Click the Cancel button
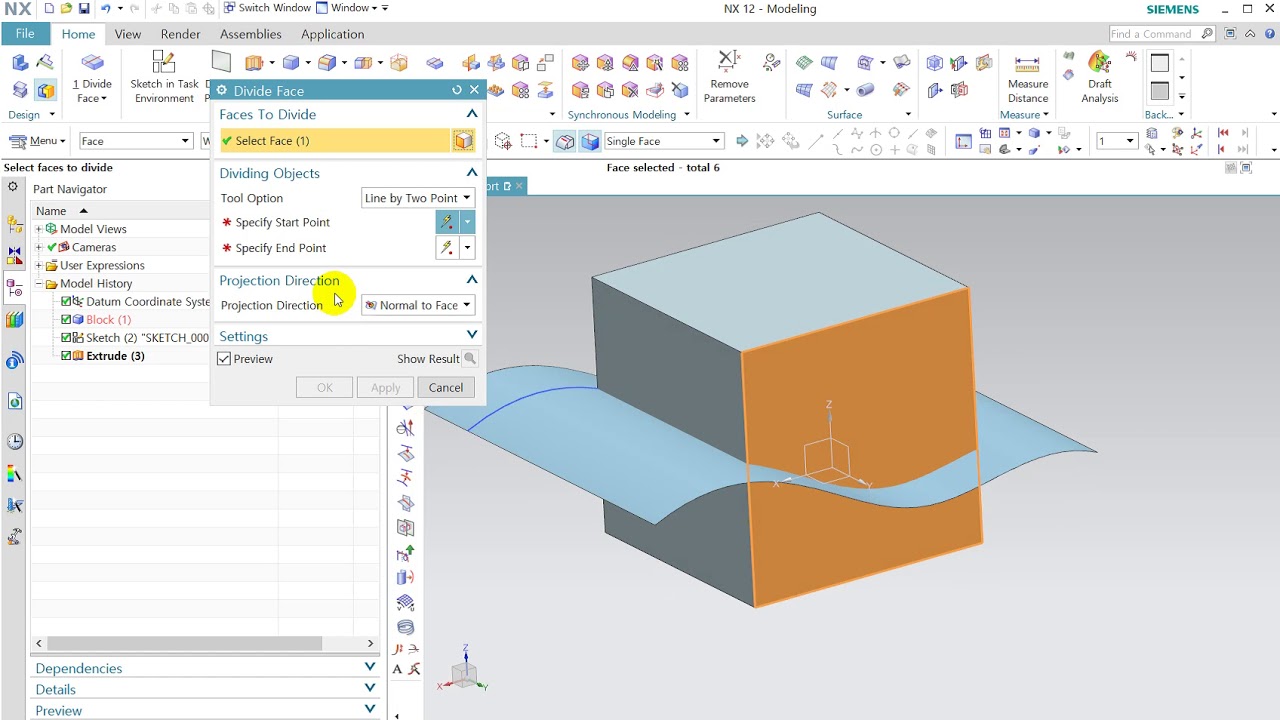This screenshot has height=720, width=1280. [446, 388]
